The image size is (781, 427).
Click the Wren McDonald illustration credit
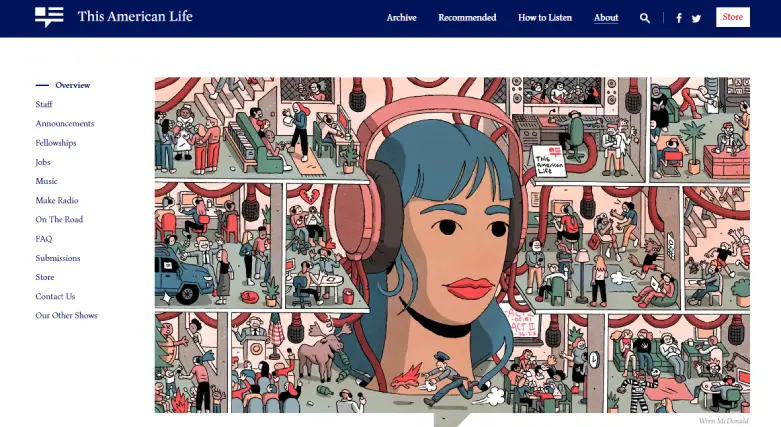[x=724, y=421]
